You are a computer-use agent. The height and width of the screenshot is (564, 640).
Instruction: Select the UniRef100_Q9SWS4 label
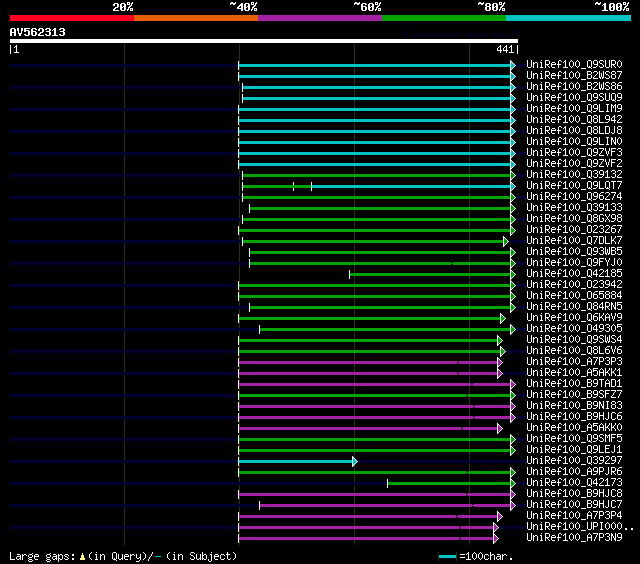coord(574,340)
